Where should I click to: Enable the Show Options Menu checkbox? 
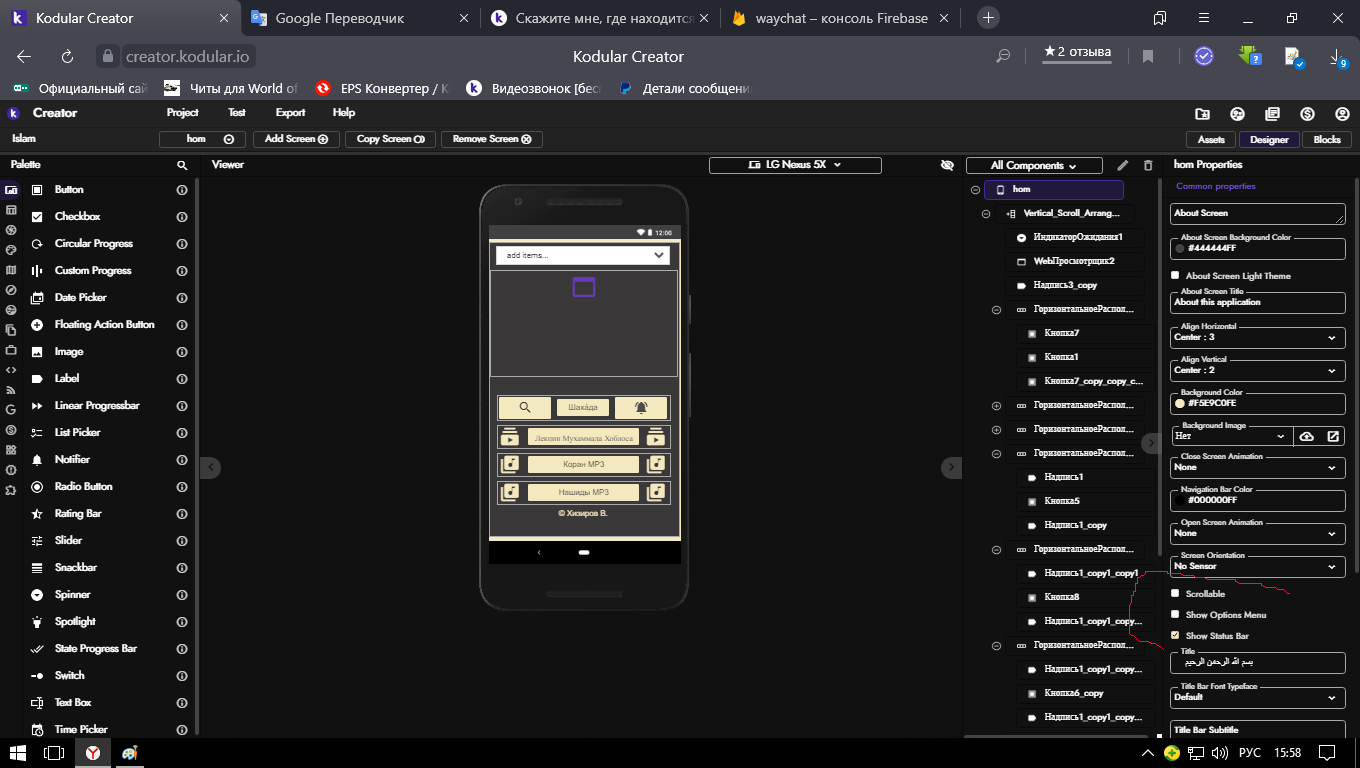coord(1176,614)
